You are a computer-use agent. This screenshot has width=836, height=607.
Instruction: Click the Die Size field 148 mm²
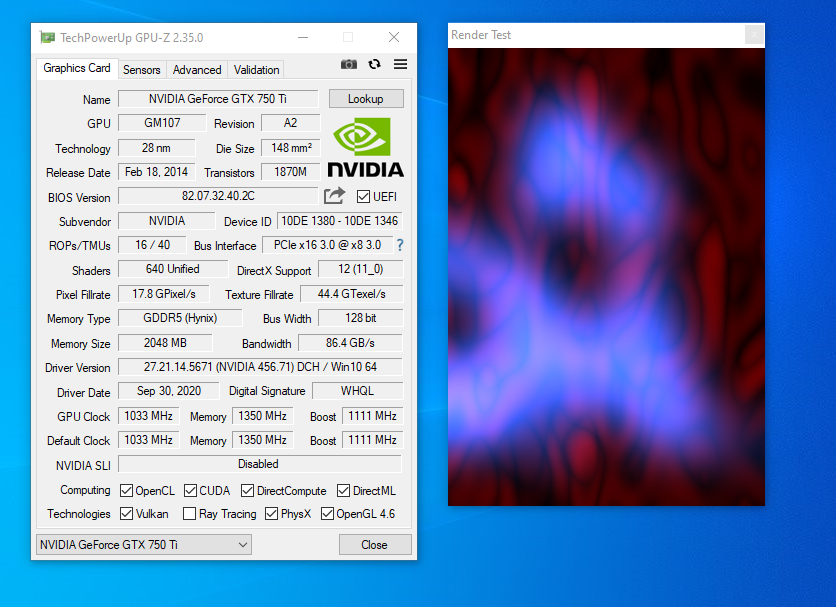(291, 148)
